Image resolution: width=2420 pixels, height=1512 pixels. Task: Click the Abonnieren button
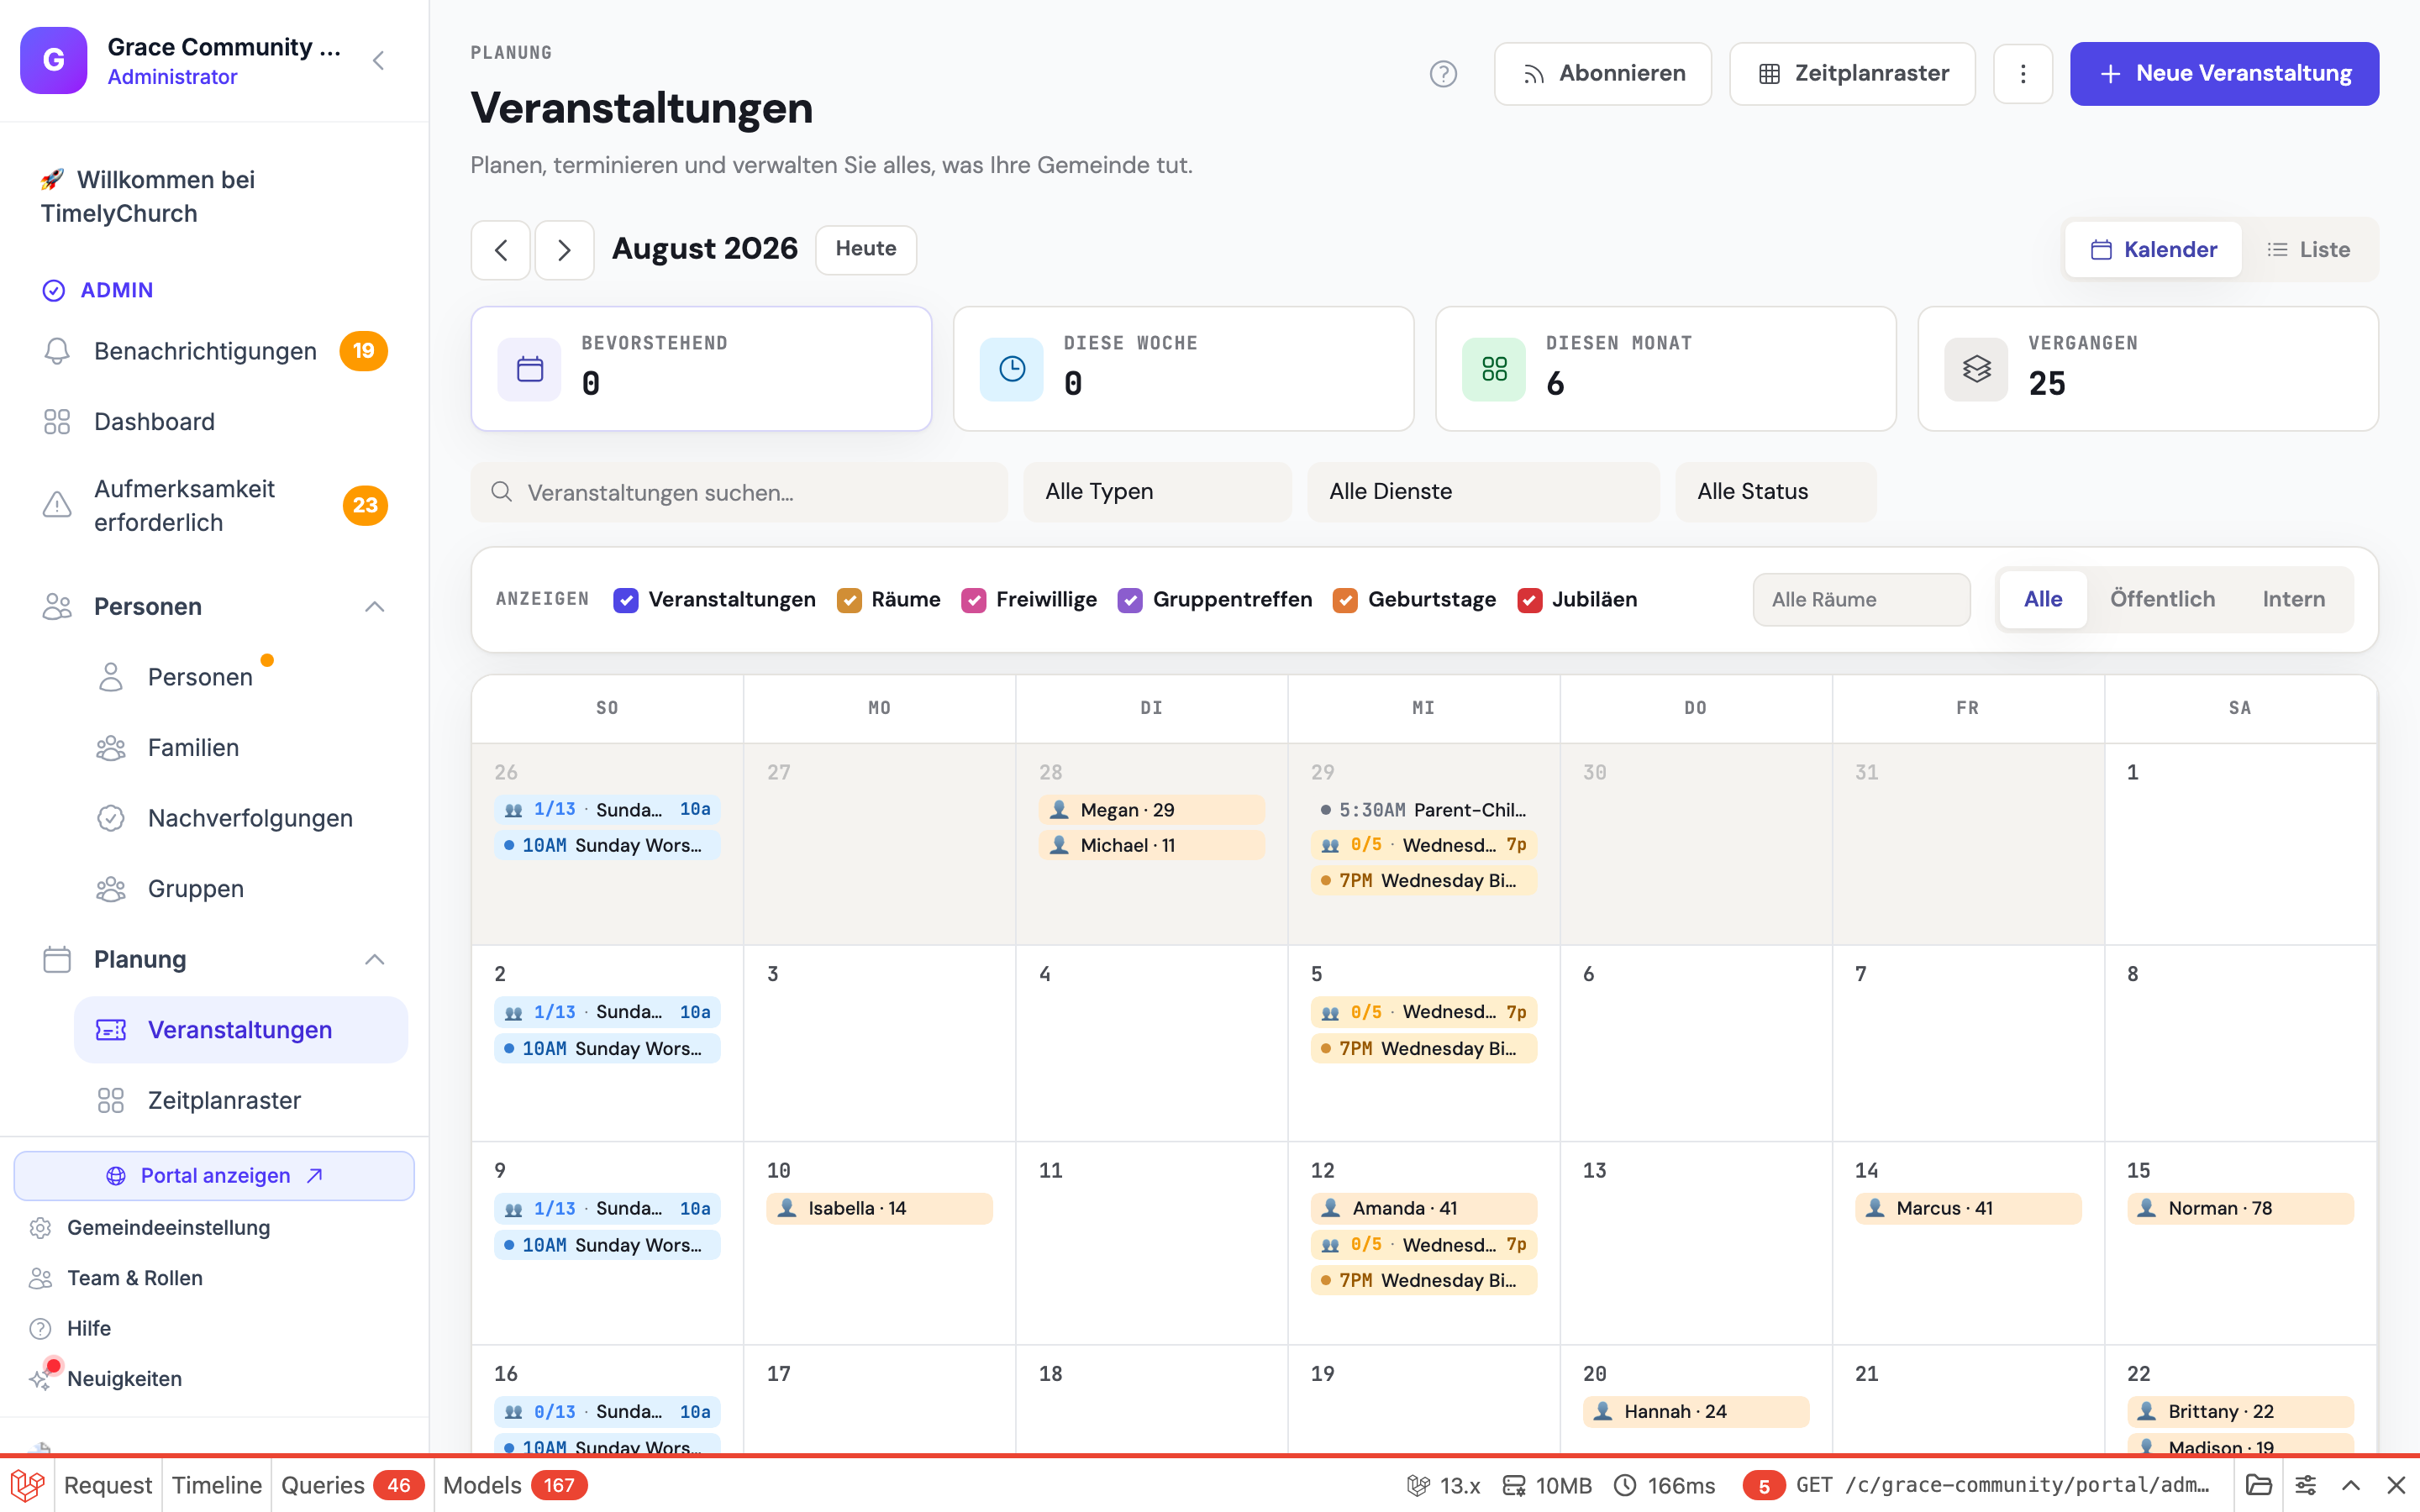(1603, 74)
